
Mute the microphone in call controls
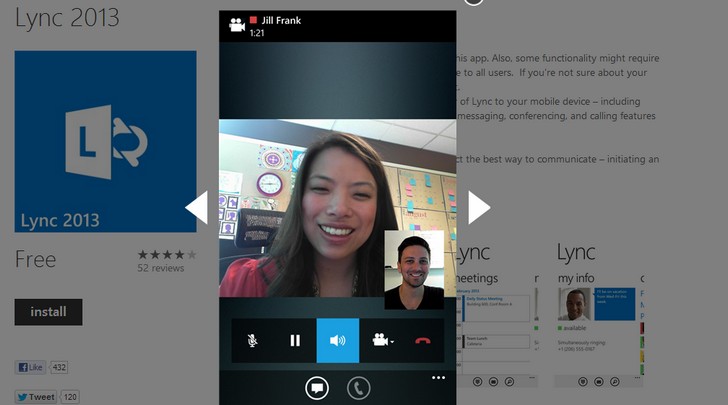253,340
